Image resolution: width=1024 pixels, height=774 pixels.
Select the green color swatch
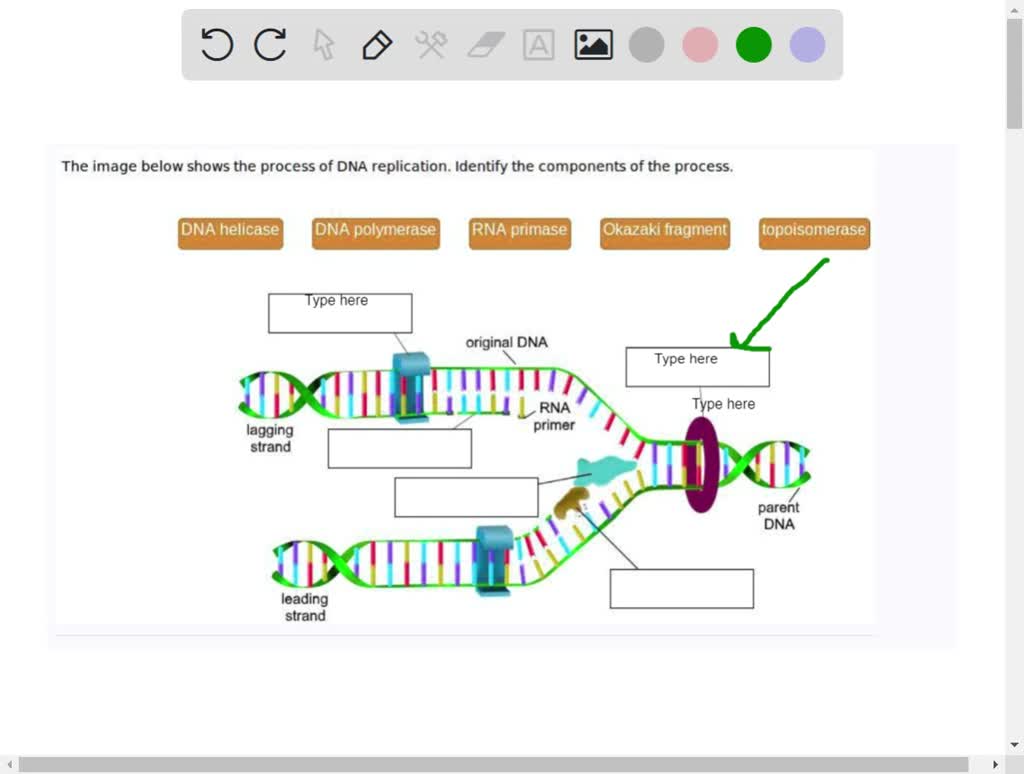click(x=753, y=44)
